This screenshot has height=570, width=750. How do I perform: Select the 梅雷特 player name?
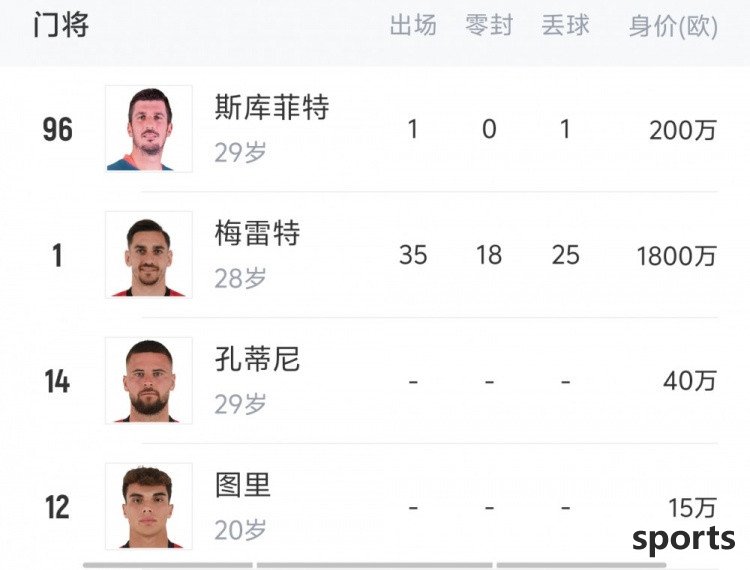coord(257,233)
